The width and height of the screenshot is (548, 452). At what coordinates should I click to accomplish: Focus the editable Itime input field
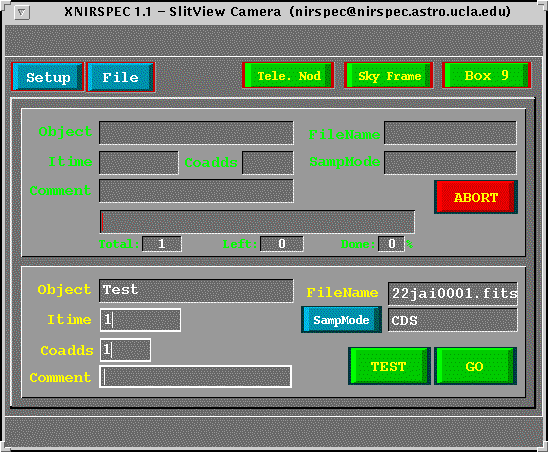click(140, 320)
